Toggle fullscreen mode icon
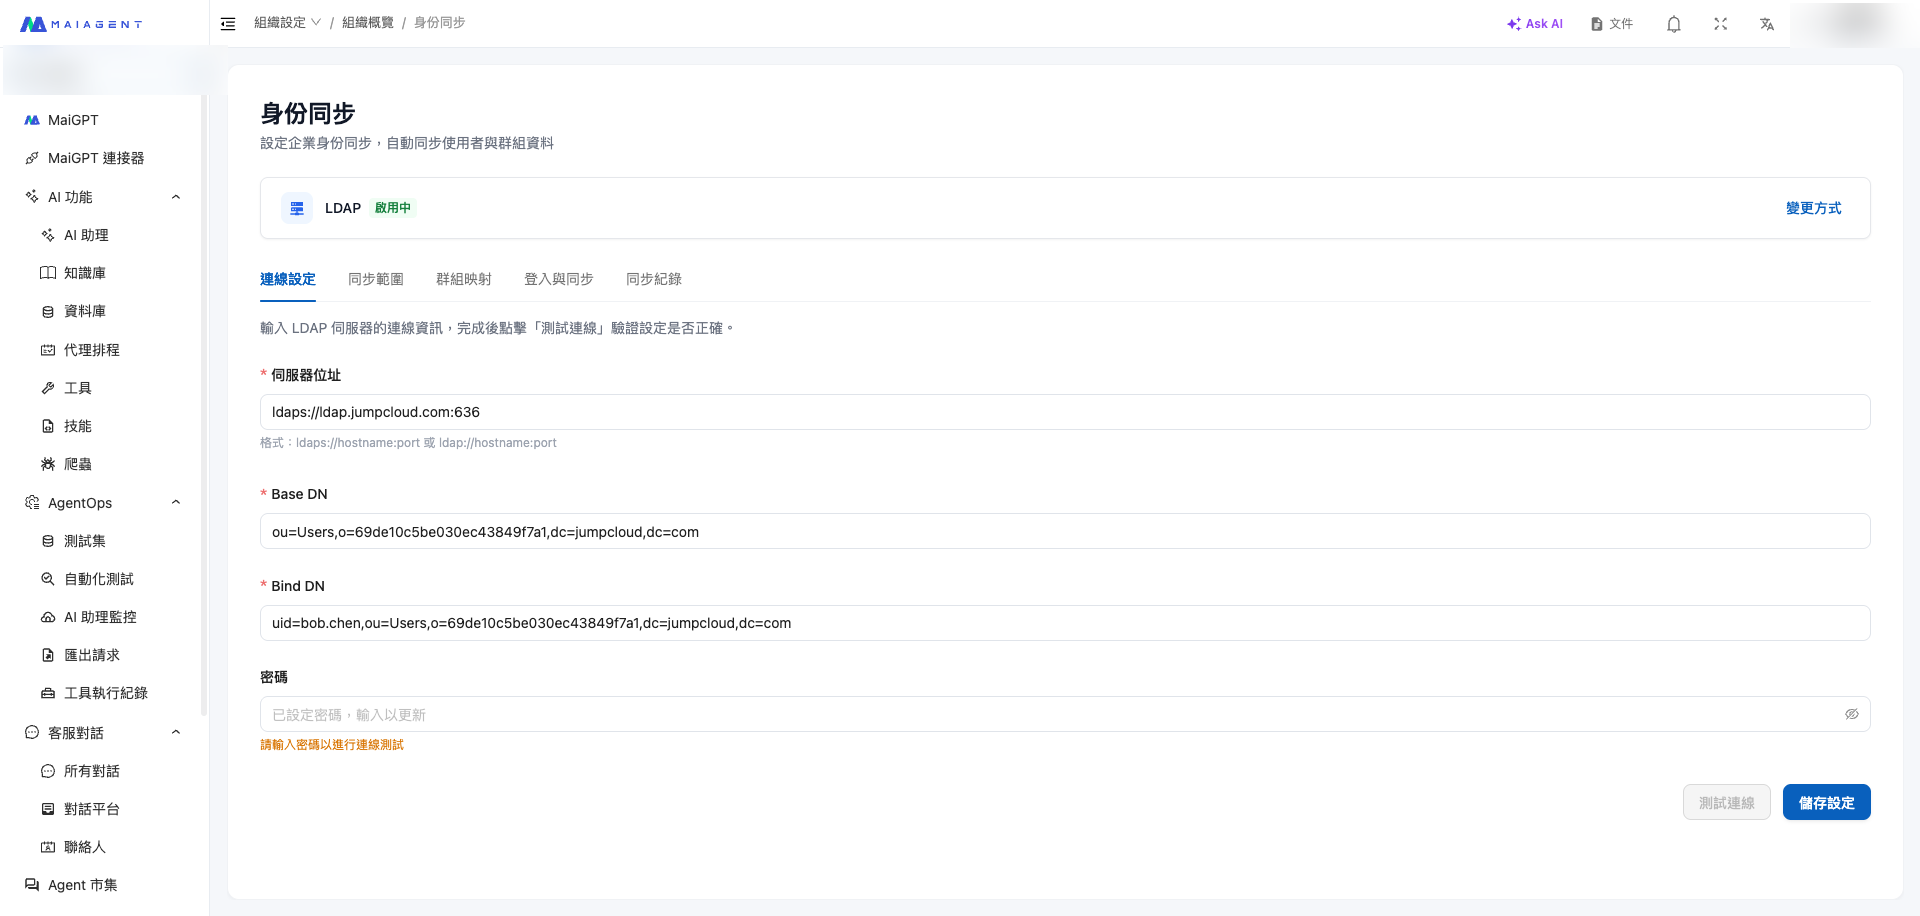1920x916 pixels. pyautogui.click(x=1720, y=24)
